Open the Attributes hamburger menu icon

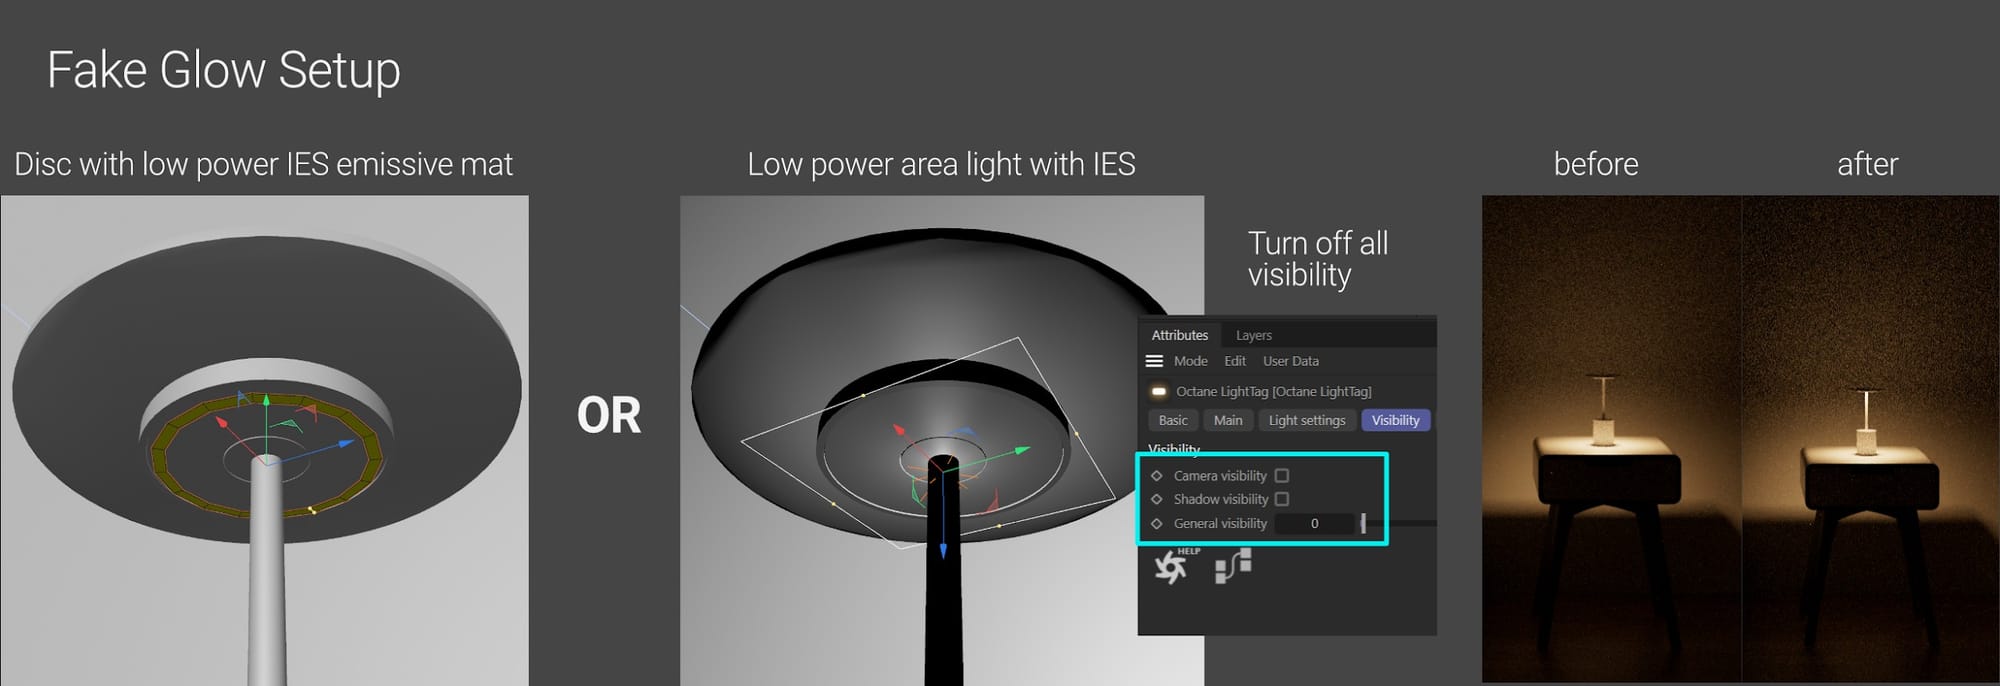pos(1154,361)
